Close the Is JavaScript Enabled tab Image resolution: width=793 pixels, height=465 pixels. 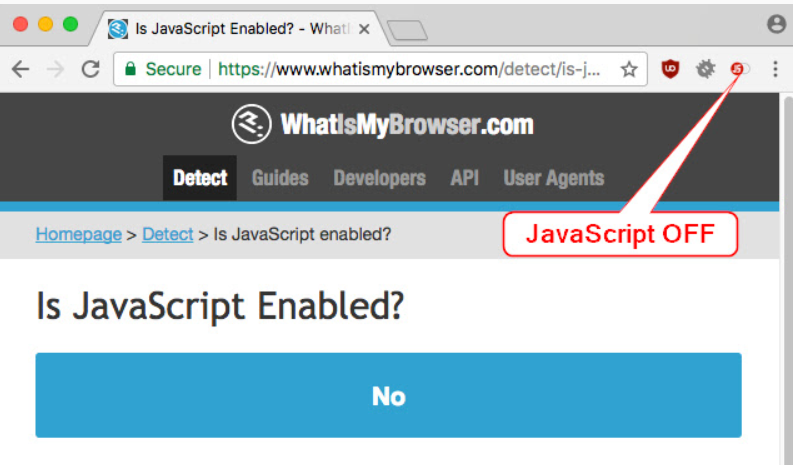364,29
